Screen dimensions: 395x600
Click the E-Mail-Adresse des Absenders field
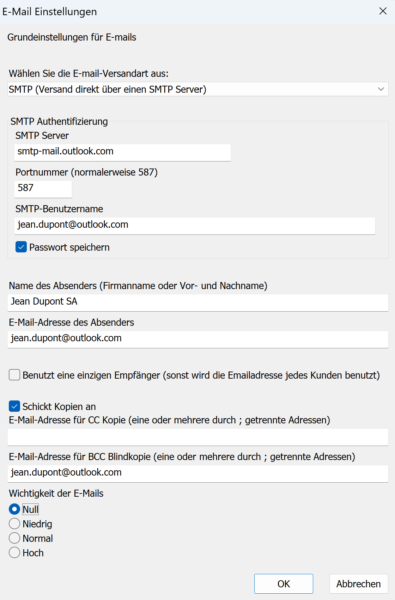coord(198,339)
